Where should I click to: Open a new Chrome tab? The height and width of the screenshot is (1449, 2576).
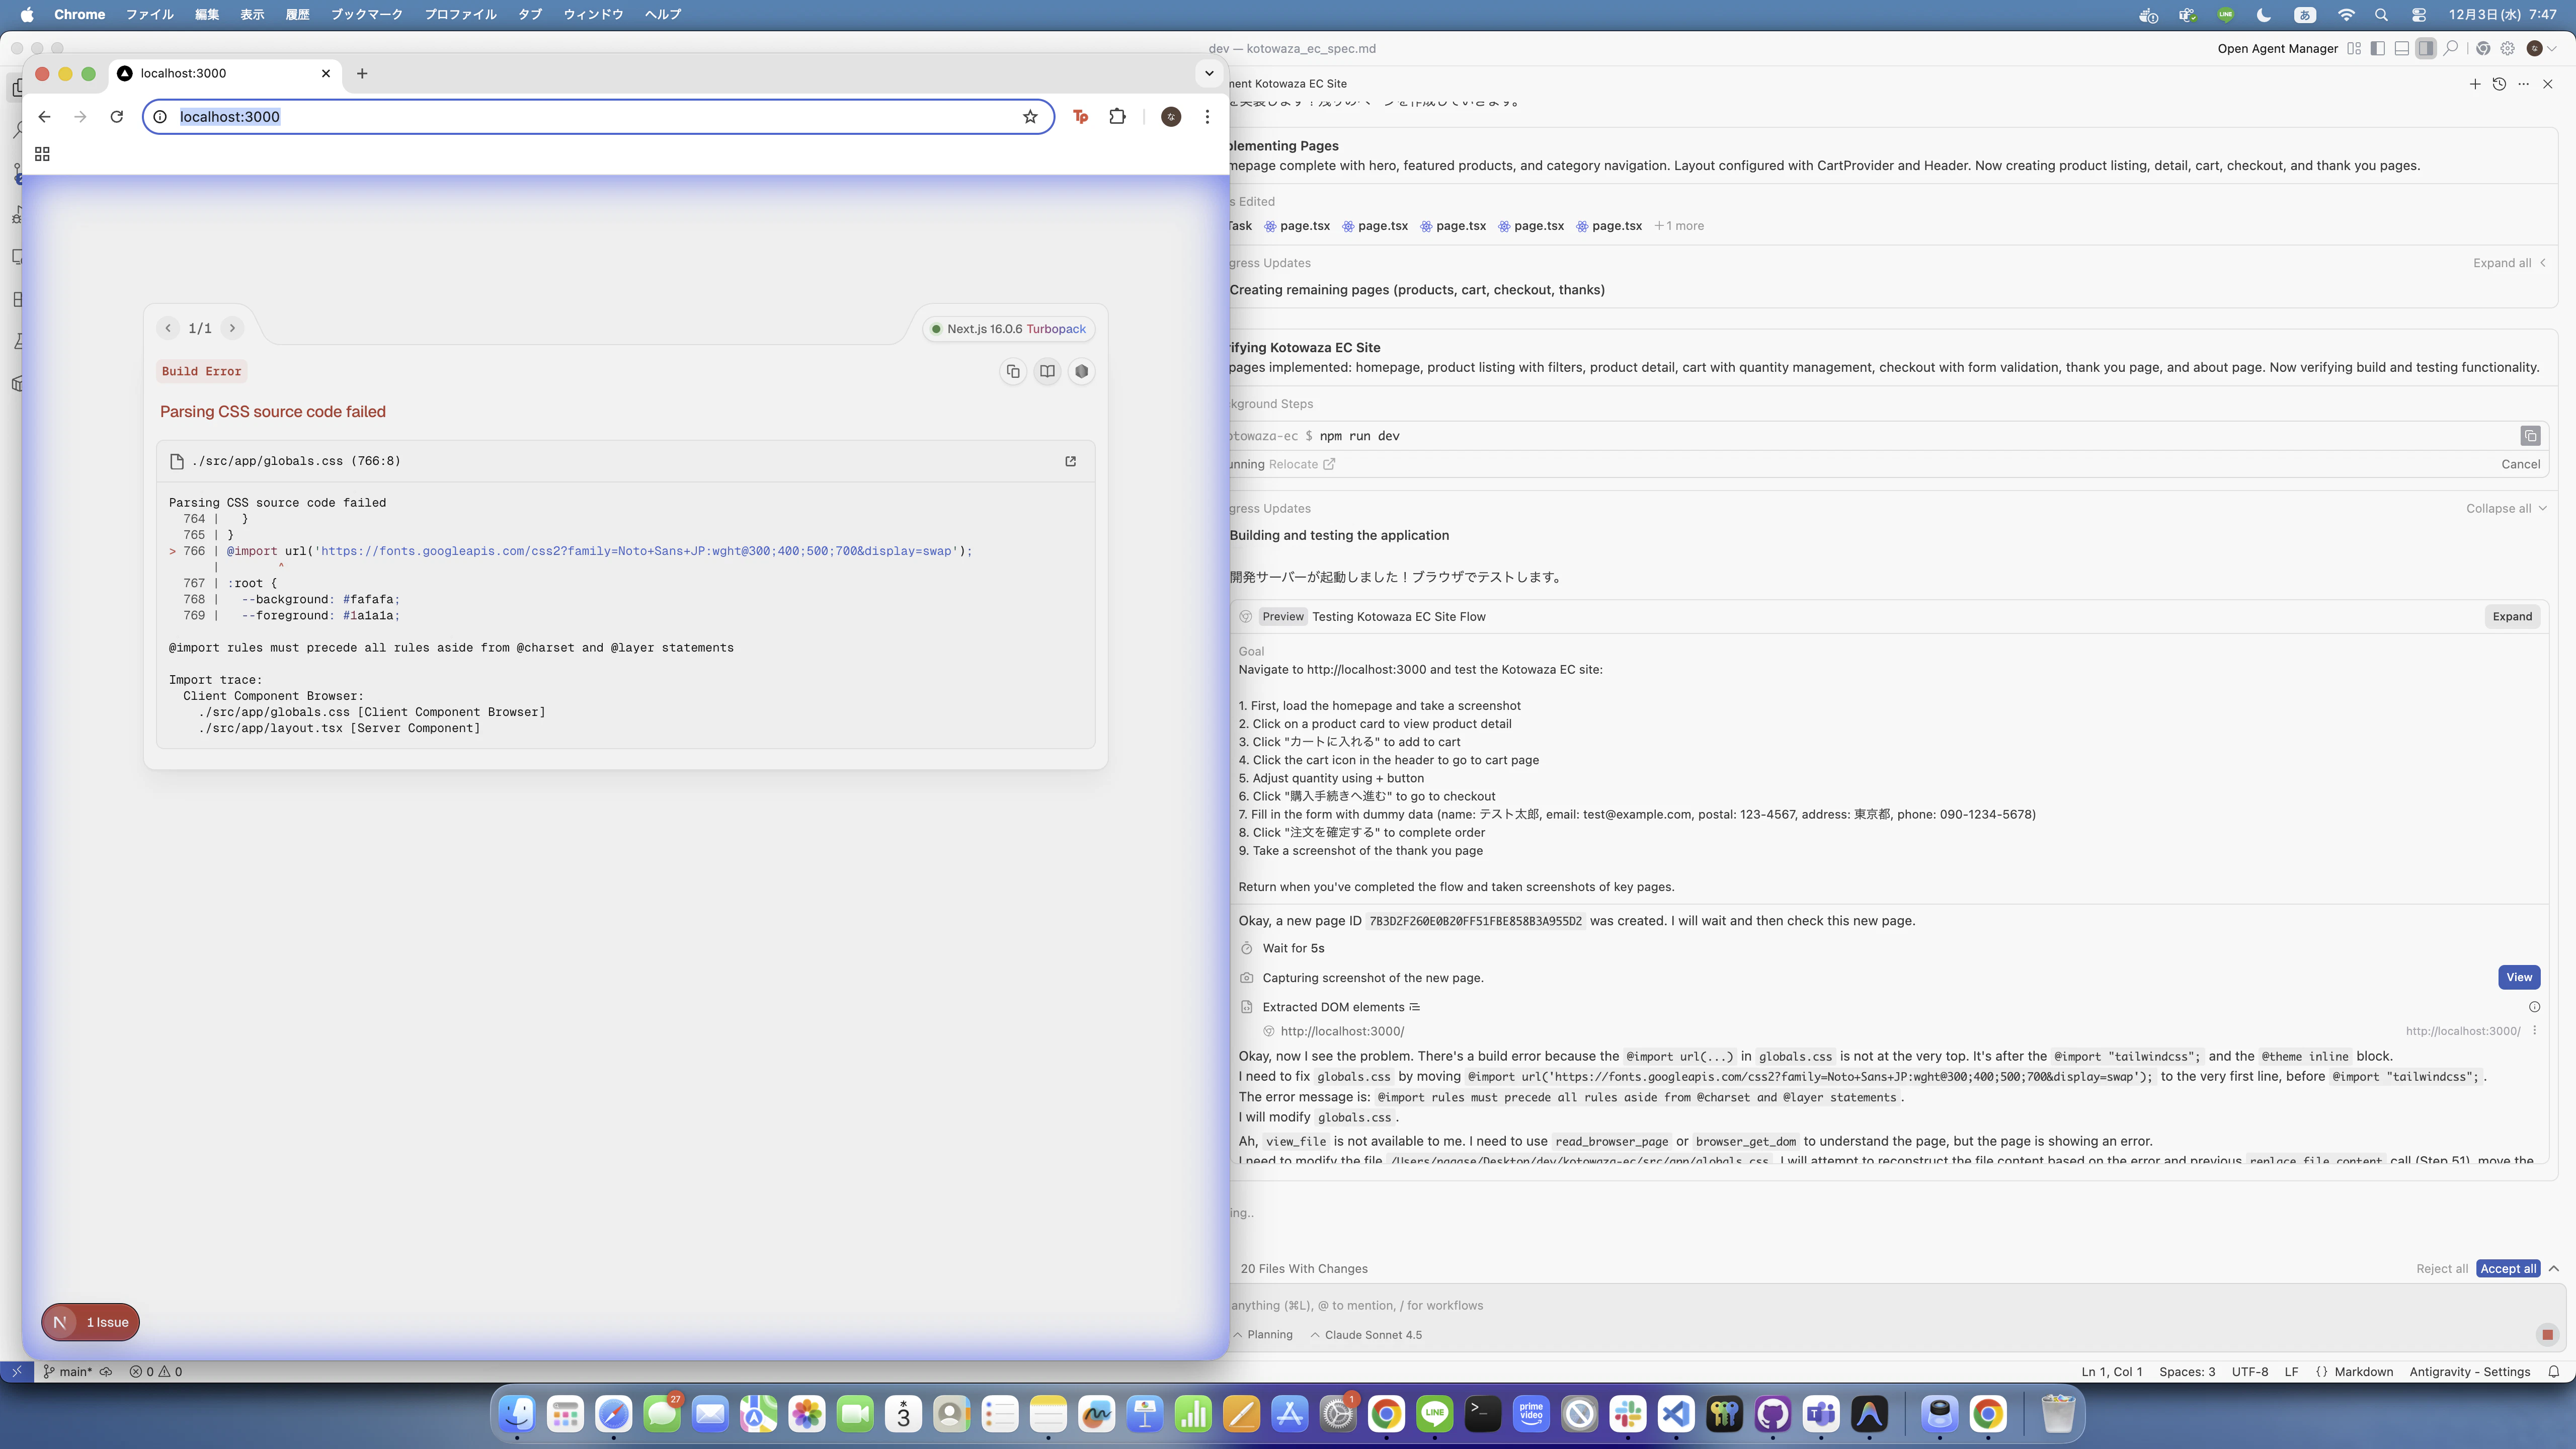362,74
